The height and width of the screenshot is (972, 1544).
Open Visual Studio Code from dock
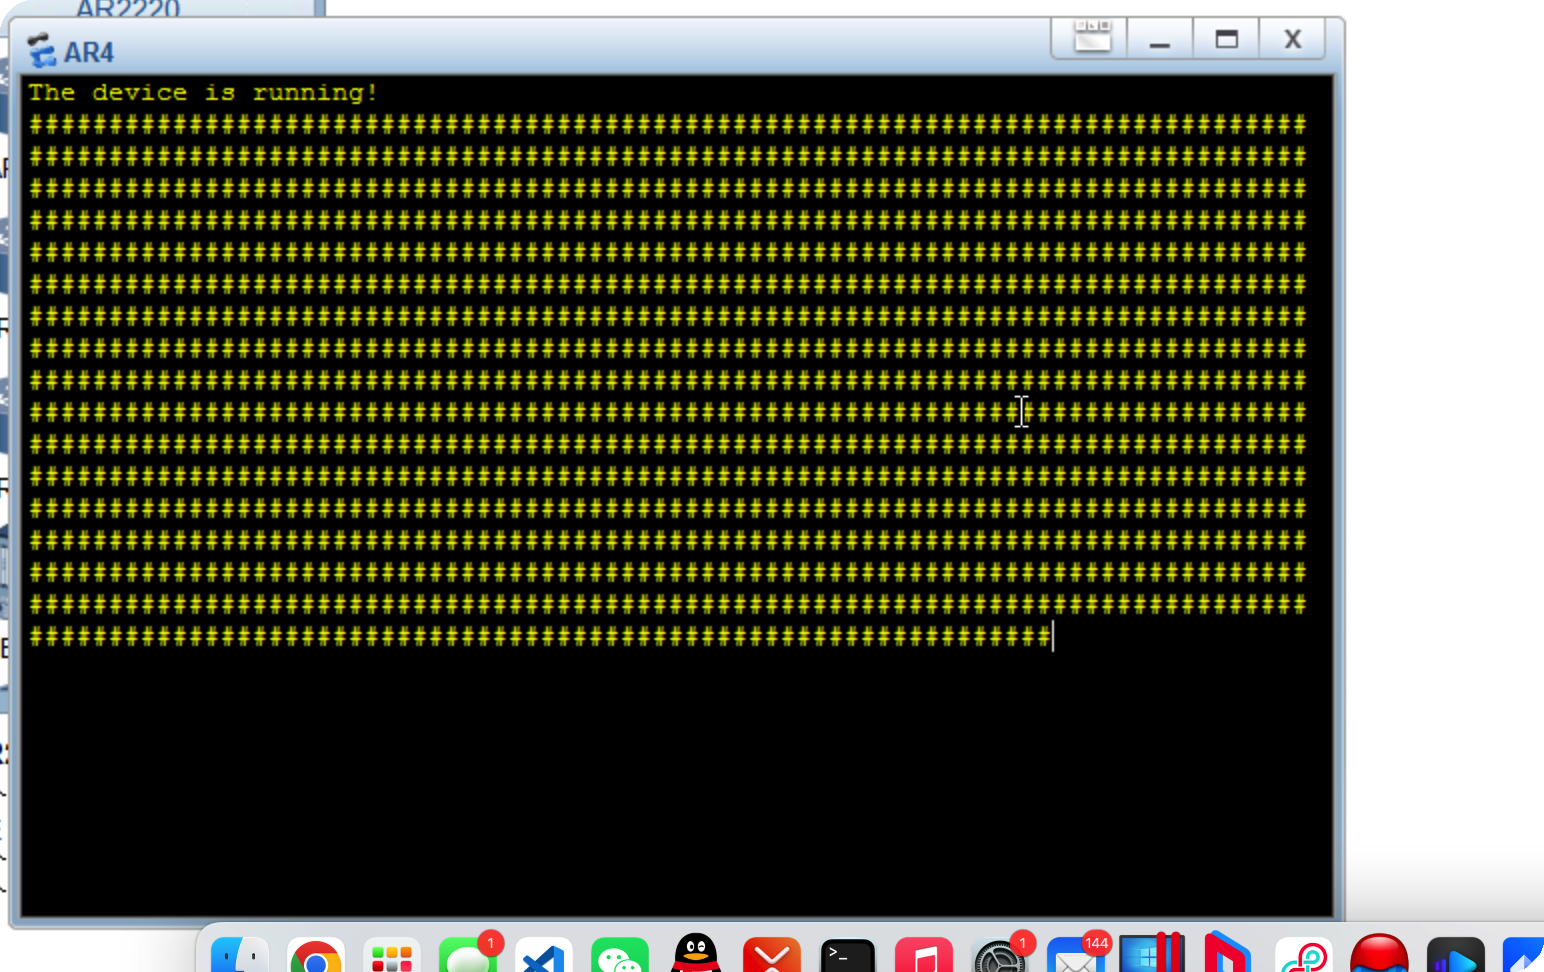point(544,956)
